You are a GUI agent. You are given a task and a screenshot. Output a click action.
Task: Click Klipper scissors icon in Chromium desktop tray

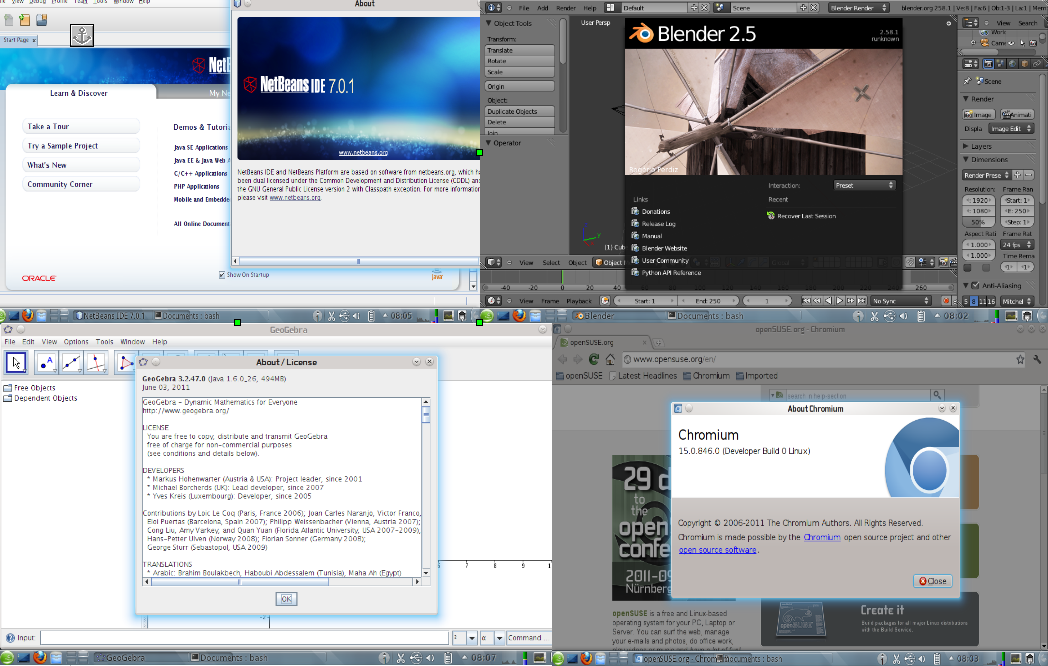(x=898, y=659)
